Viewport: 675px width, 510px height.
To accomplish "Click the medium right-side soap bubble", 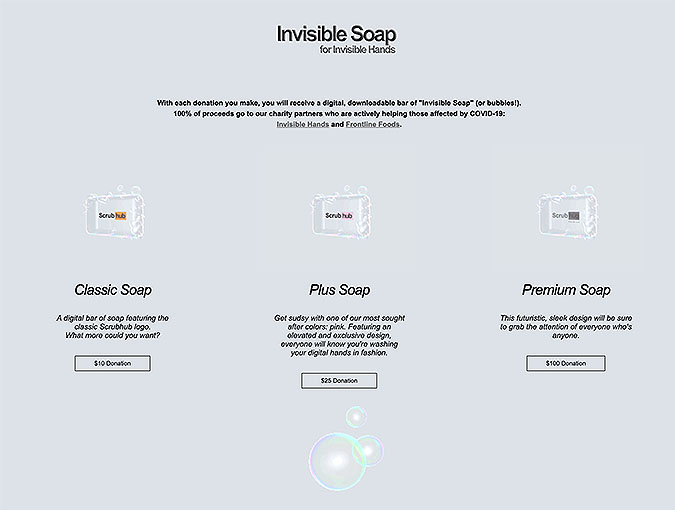I will point(369,451).
